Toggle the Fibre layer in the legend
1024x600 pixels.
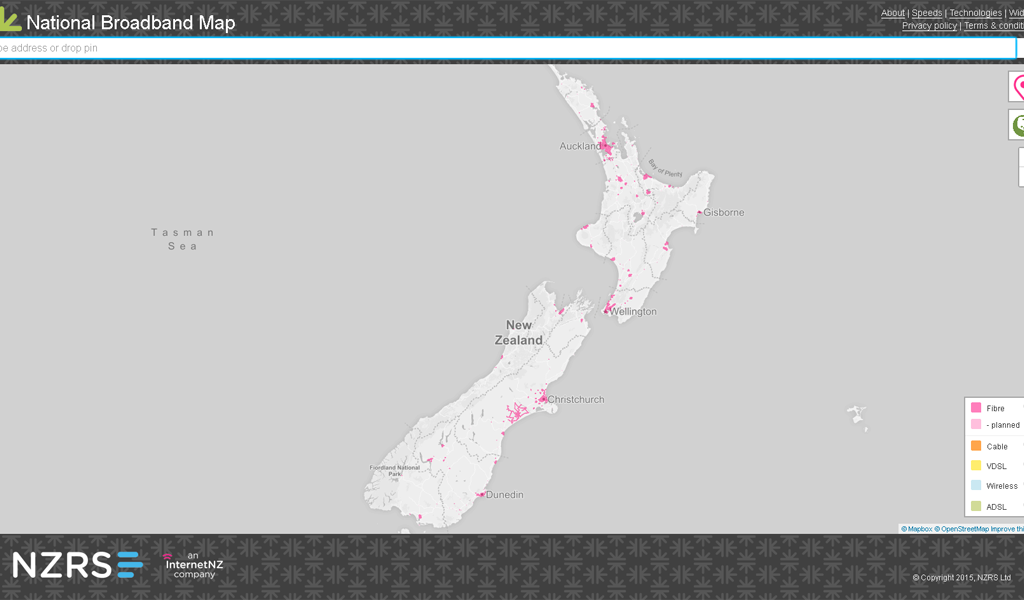coord(993,408)
